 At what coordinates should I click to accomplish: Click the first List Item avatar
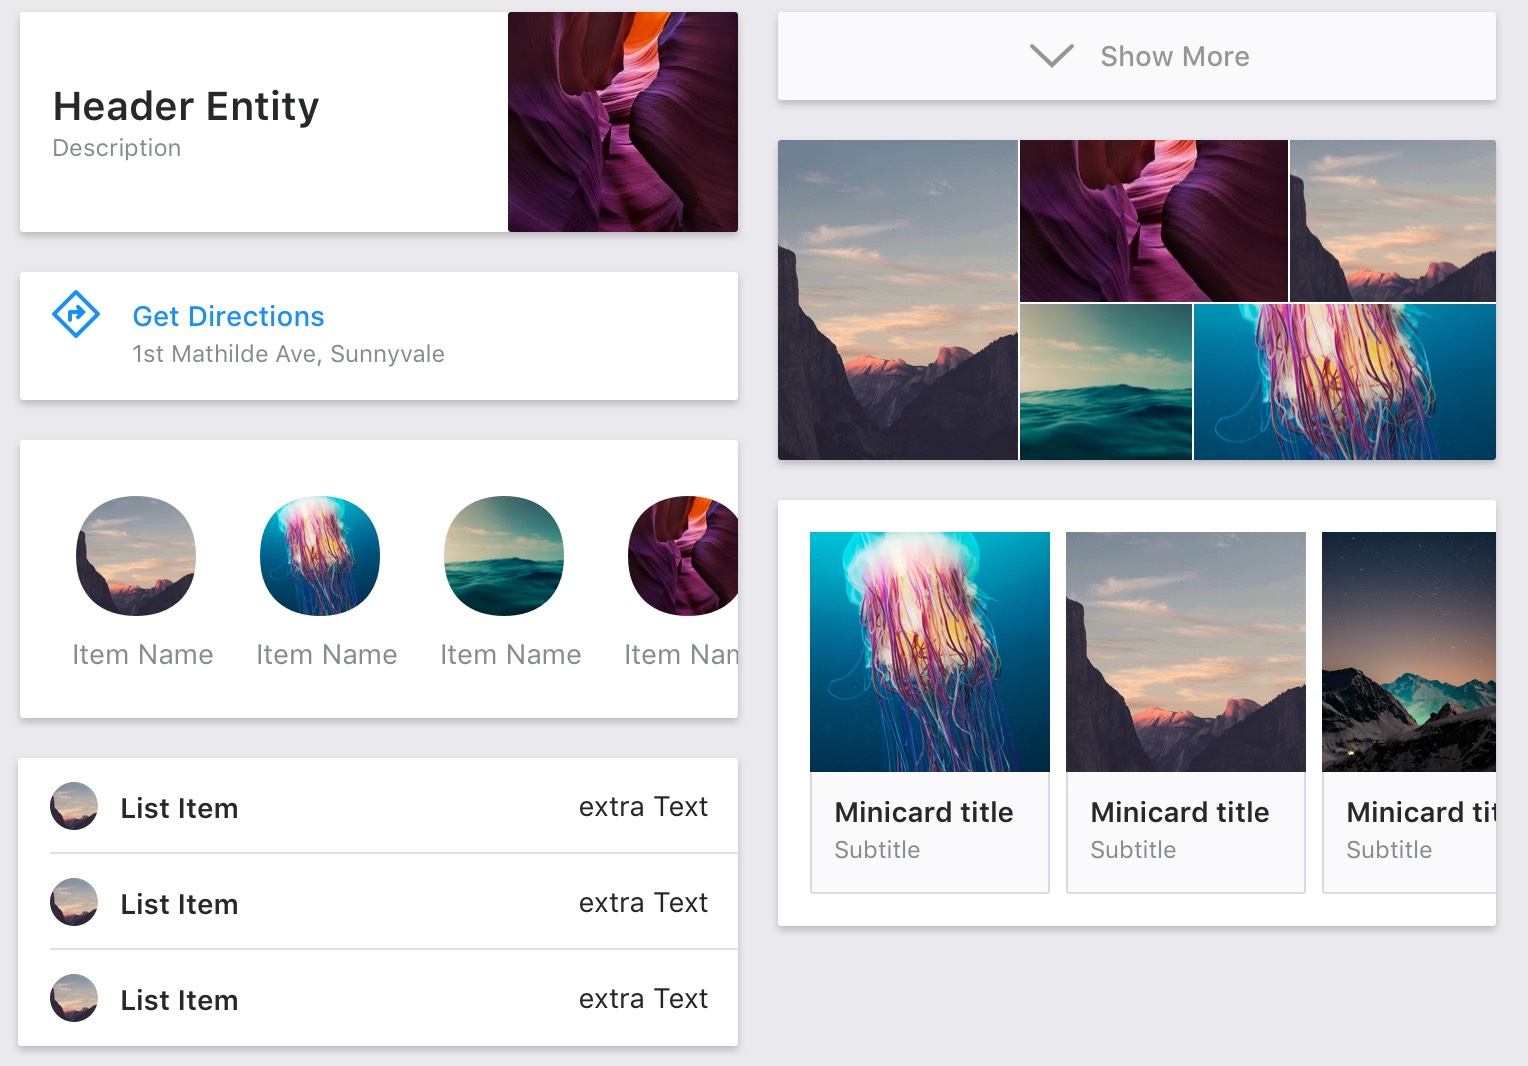pyautogui.click(x=74, y=807)
